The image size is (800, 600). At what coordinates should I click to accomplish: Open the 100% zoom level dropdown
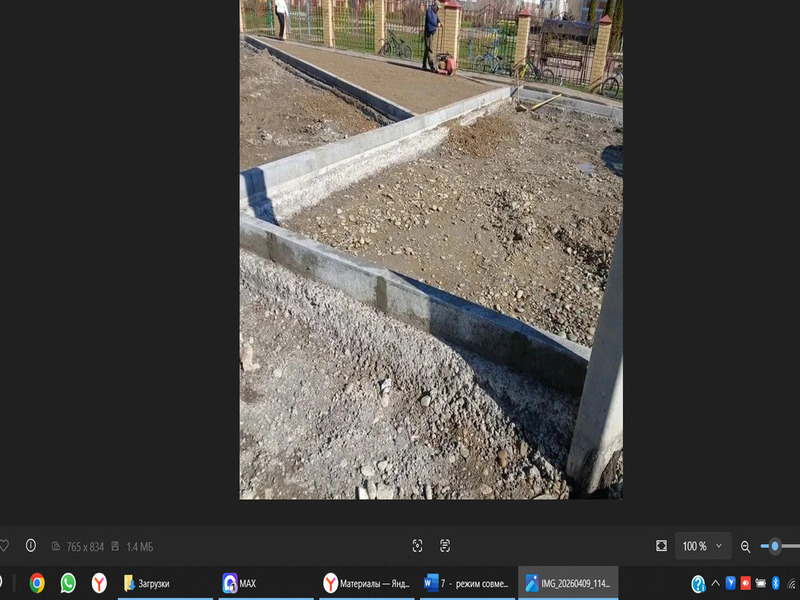(702, 546)
